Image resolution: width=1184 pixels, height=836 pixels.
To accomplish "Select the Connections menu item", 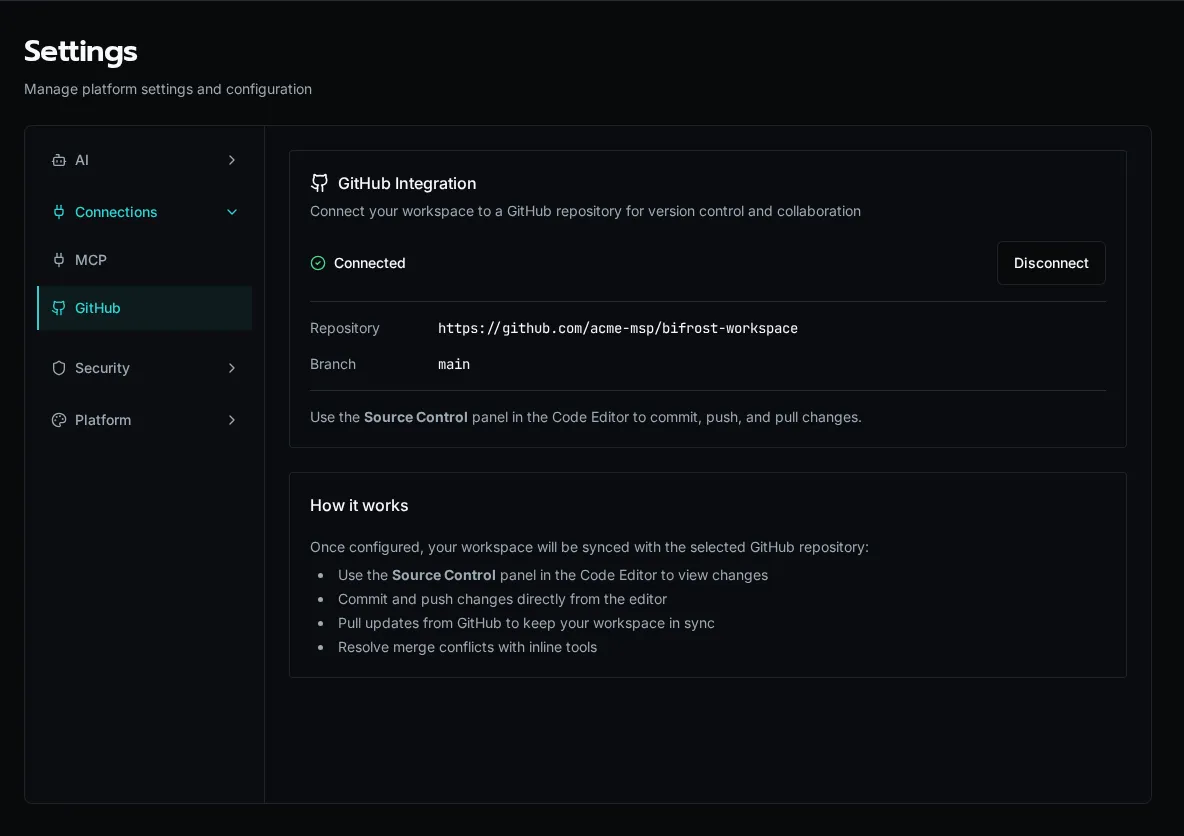I will (x=144, y=212).
